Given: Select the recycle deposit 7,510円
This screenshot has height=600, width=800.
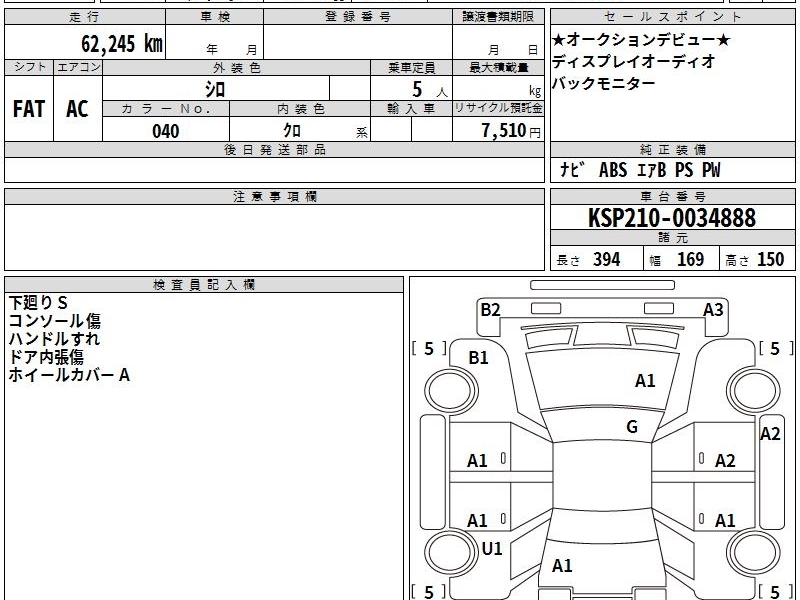Looking at the screenshot, I should (511, 131).
